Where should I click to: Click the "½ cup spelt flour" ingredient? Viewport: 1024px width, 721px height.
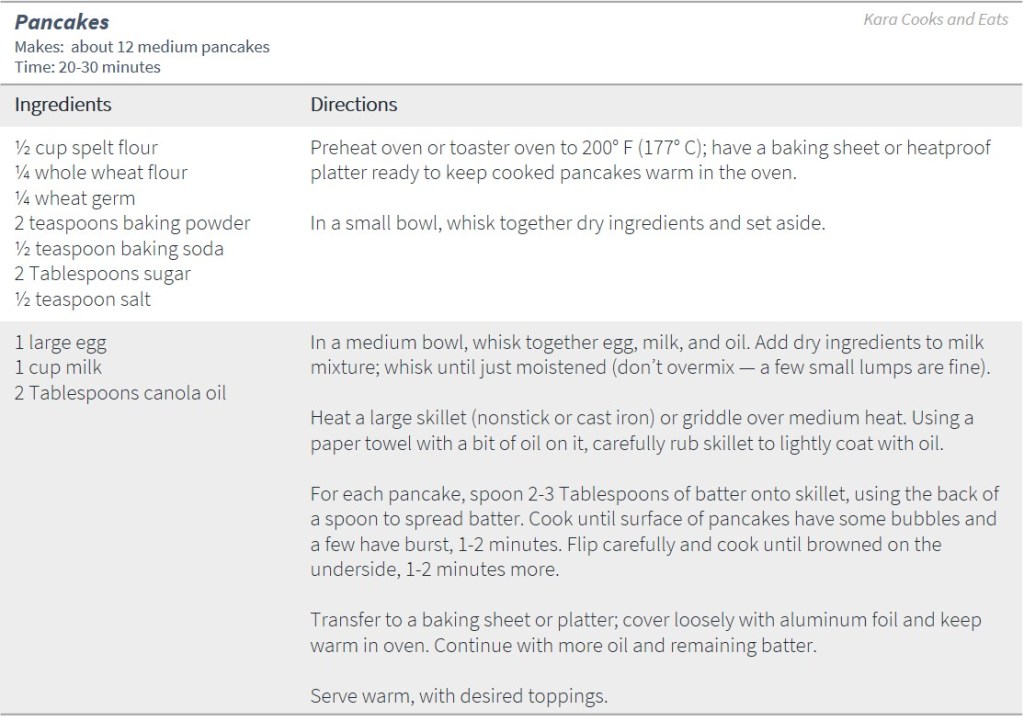(x=86, y=148)
